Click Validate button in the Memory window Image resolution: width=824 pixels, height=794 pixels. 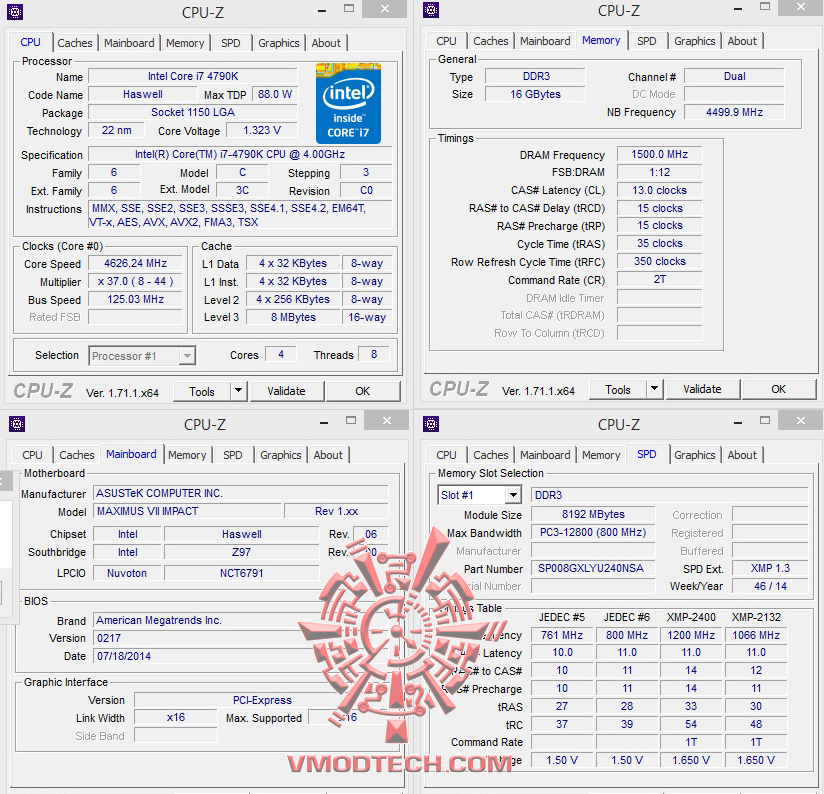[703, 389]
